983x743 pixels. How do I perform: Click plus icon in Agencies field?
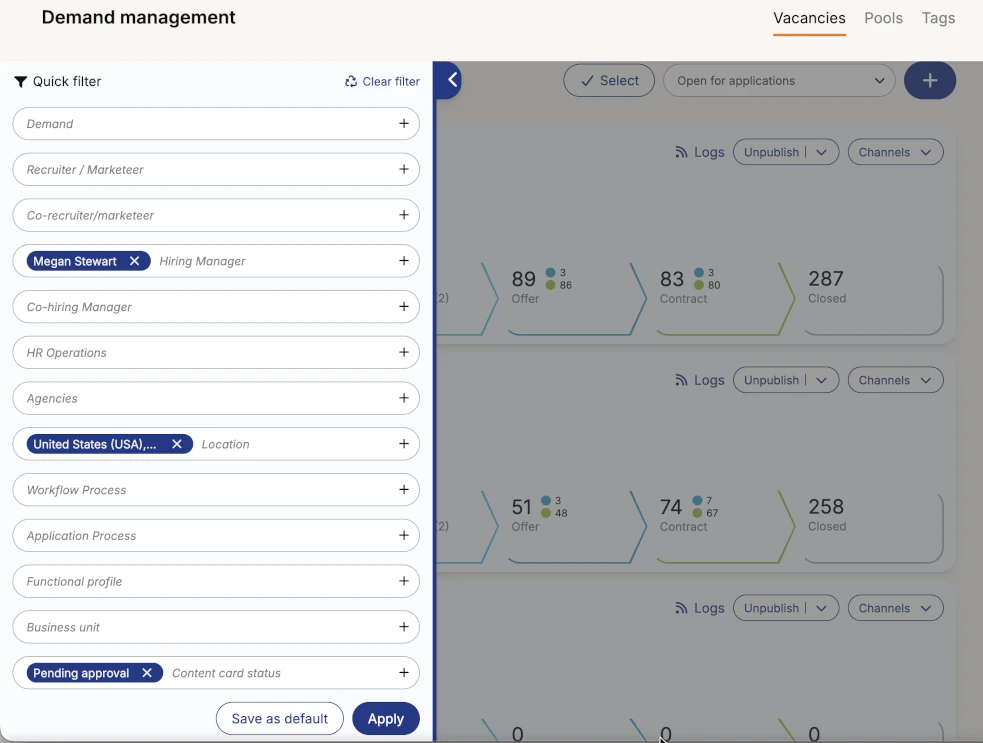click(x=404, y=398)
